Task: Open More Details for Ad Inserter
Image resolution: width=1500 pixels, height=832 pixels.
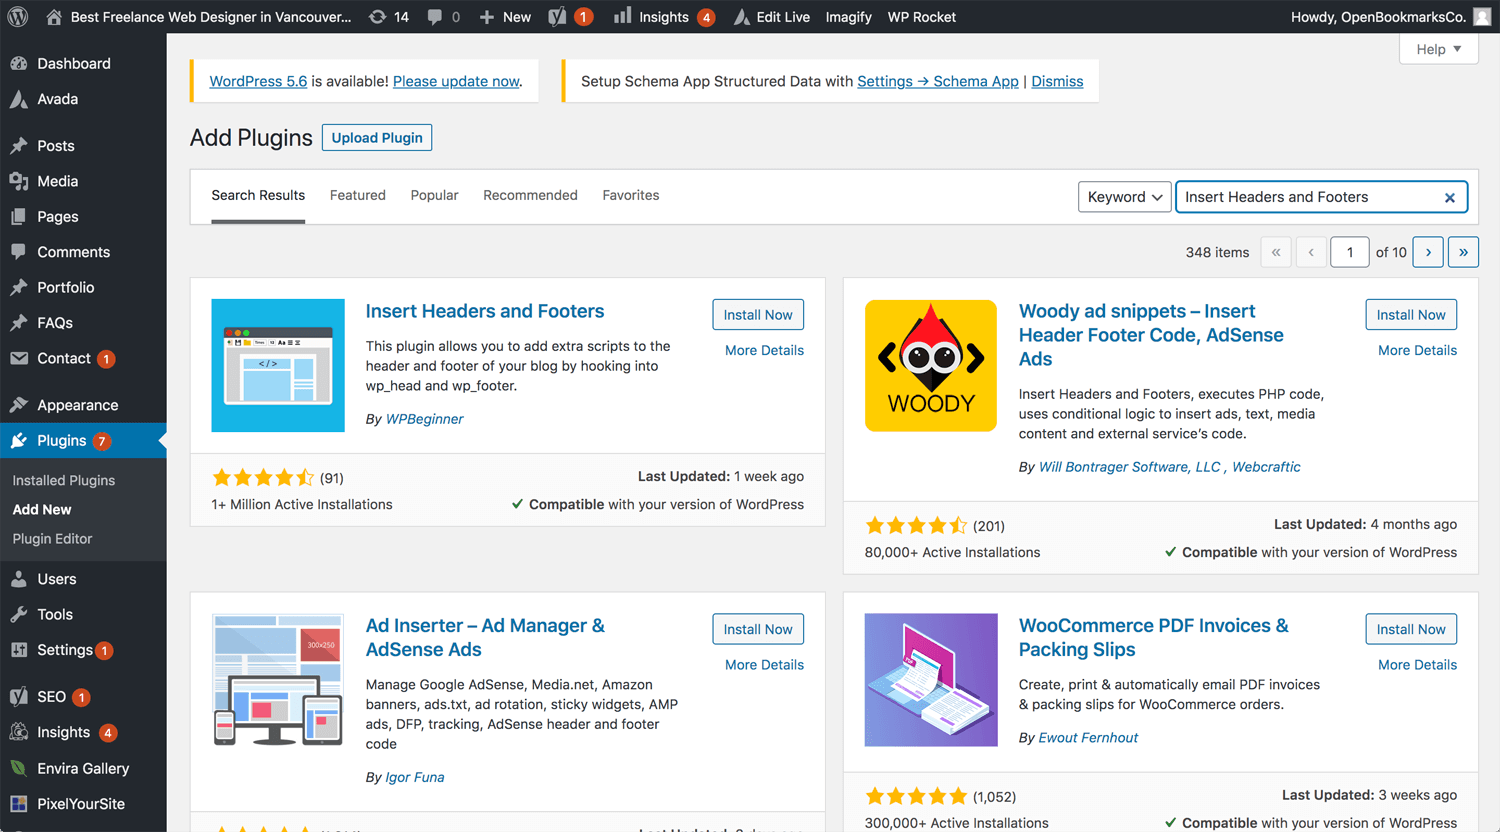Action: tap(764, 665)
